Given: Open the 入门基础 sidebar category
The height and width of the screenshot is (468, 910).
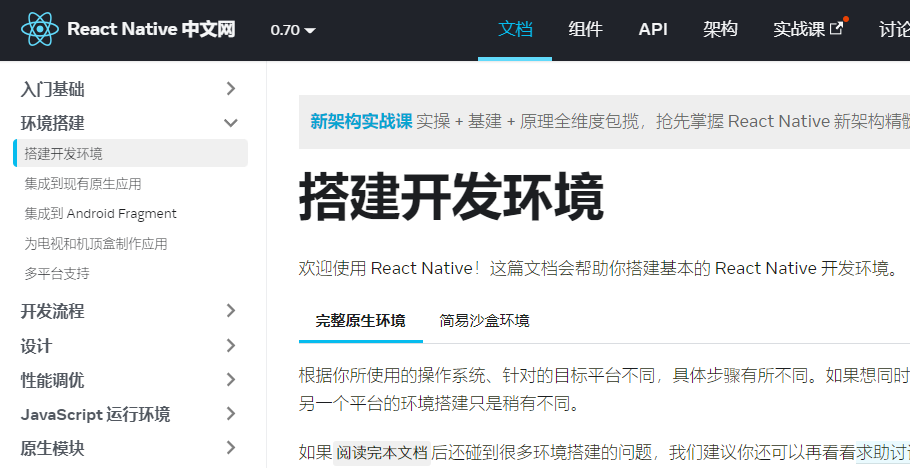Looking at the screenshot, I should click(52, 89).
